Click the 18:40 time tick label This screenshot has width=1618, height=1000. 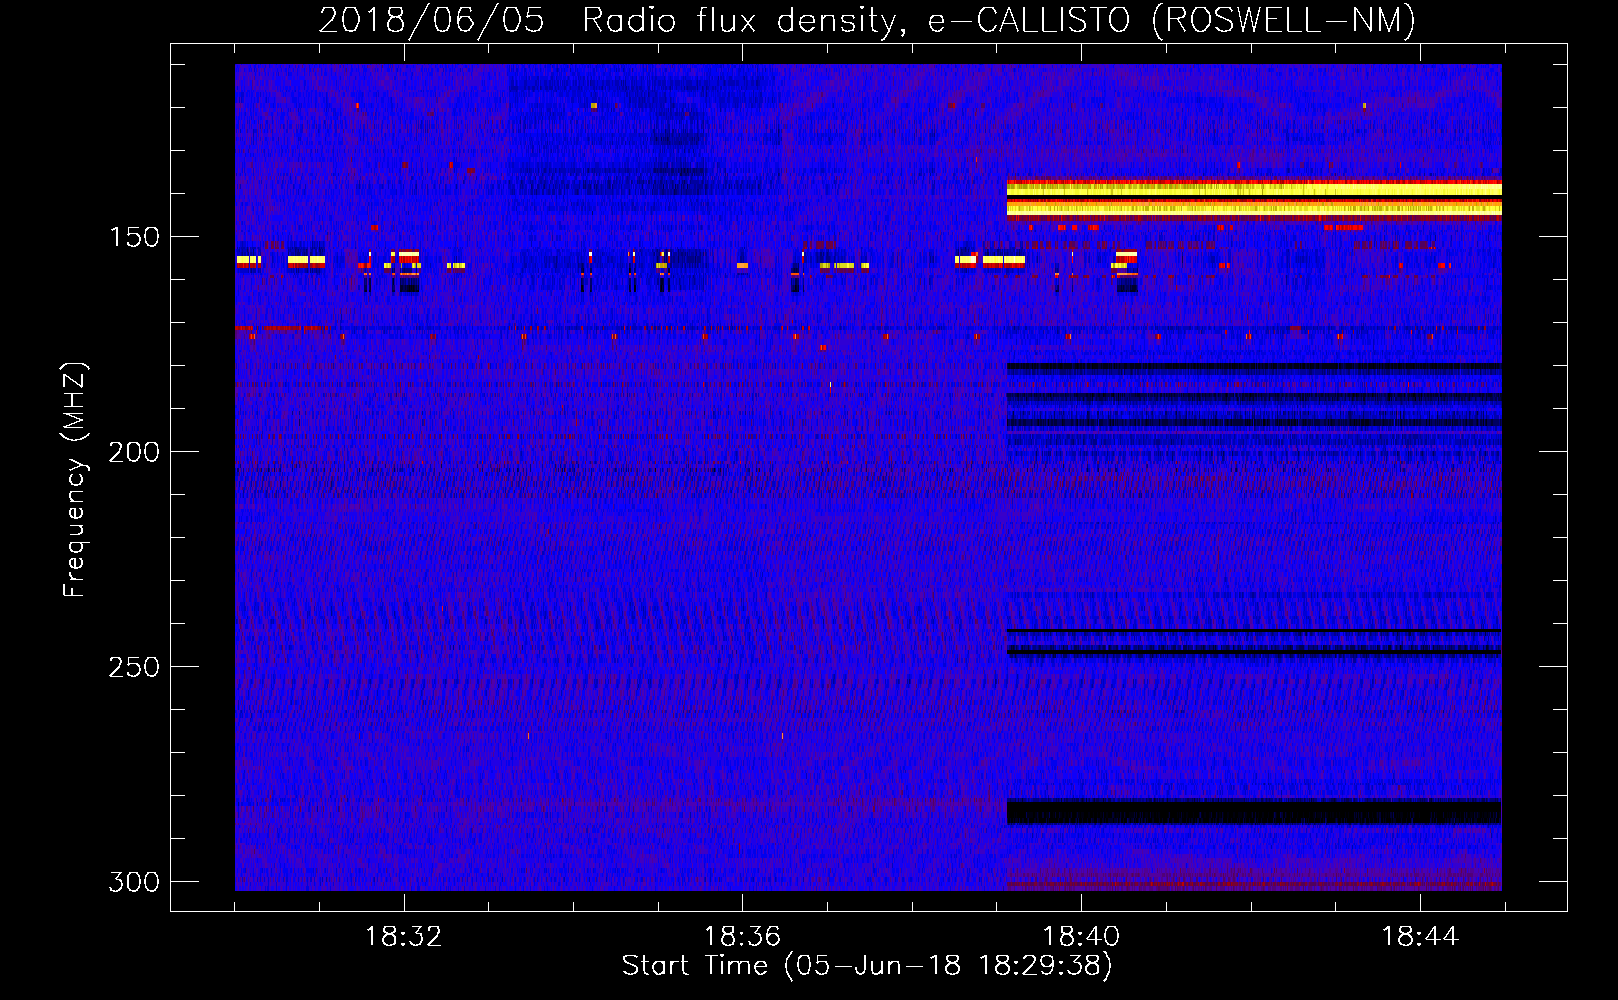tap(1081, 937)
